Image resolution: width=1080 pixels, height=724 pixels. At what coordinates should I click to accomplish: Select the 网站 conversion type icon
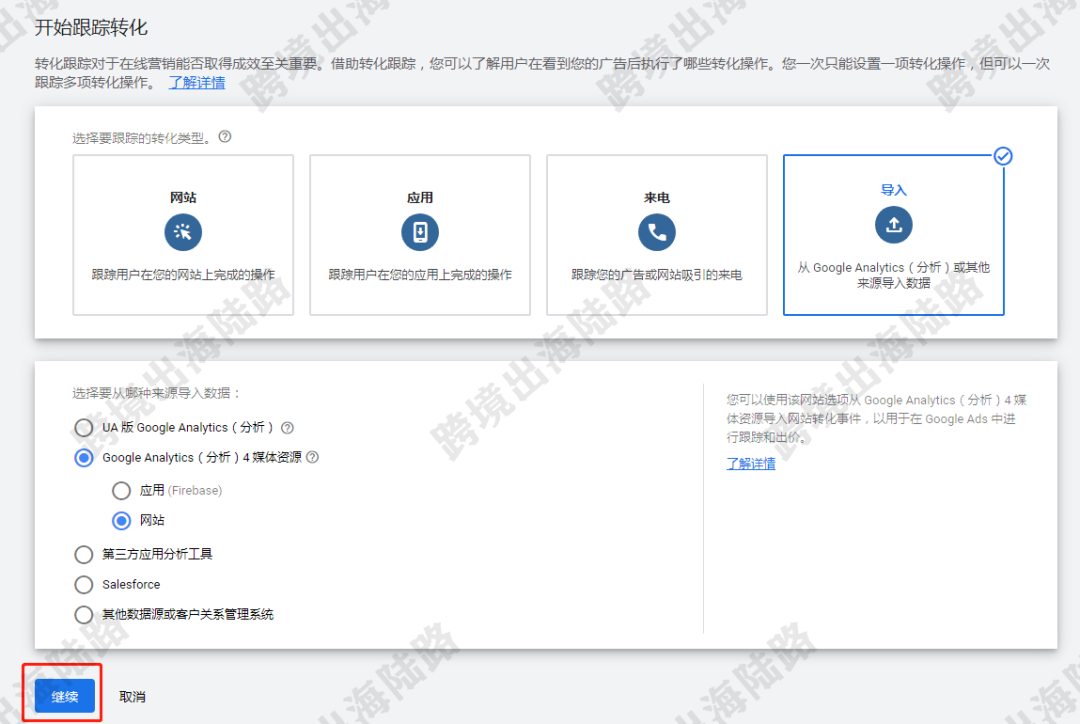click(183, 232)
